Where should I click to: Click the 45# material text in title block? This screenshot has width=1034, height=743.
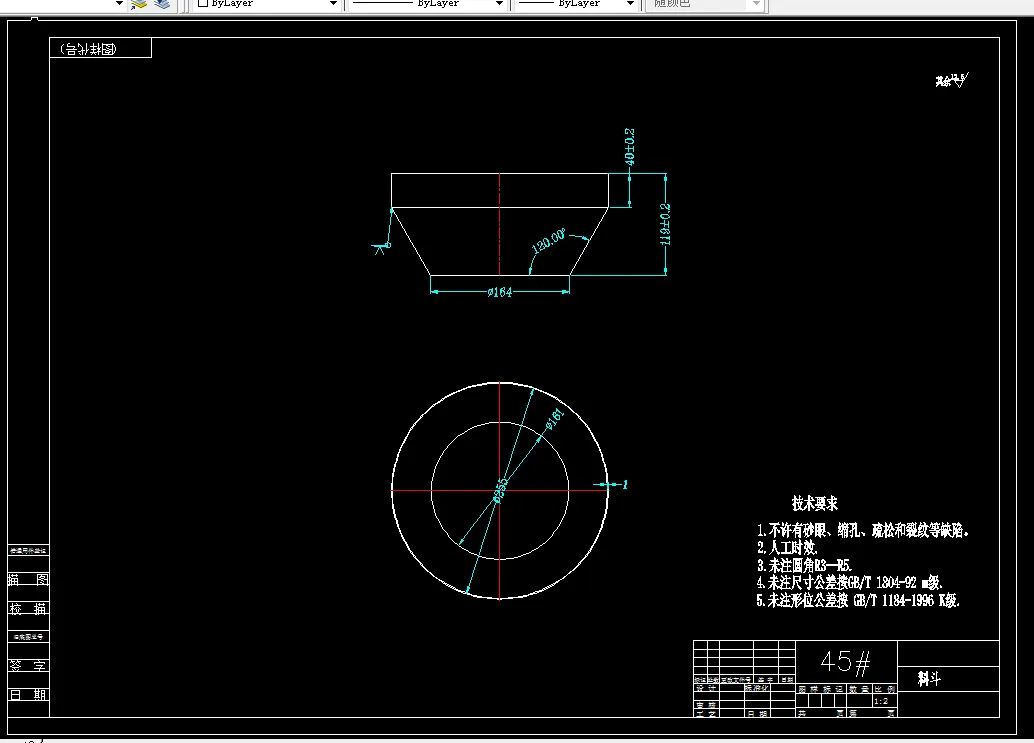(845, 662)
